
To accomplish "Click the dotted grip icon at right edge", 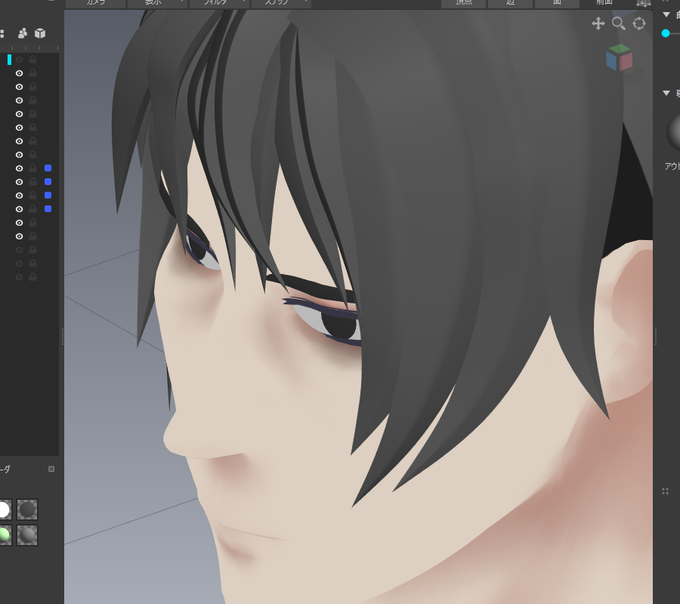I will tap(665, 491).
